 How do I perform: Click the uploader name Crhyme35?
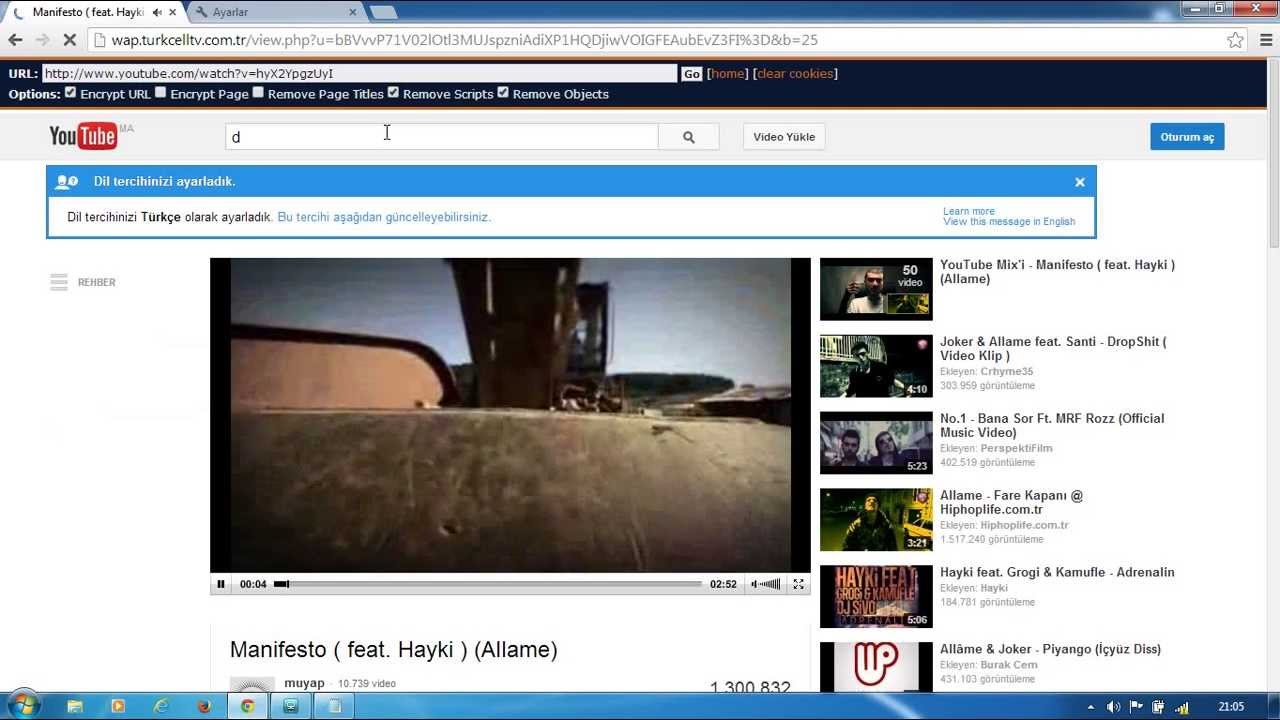point(1006,372)
